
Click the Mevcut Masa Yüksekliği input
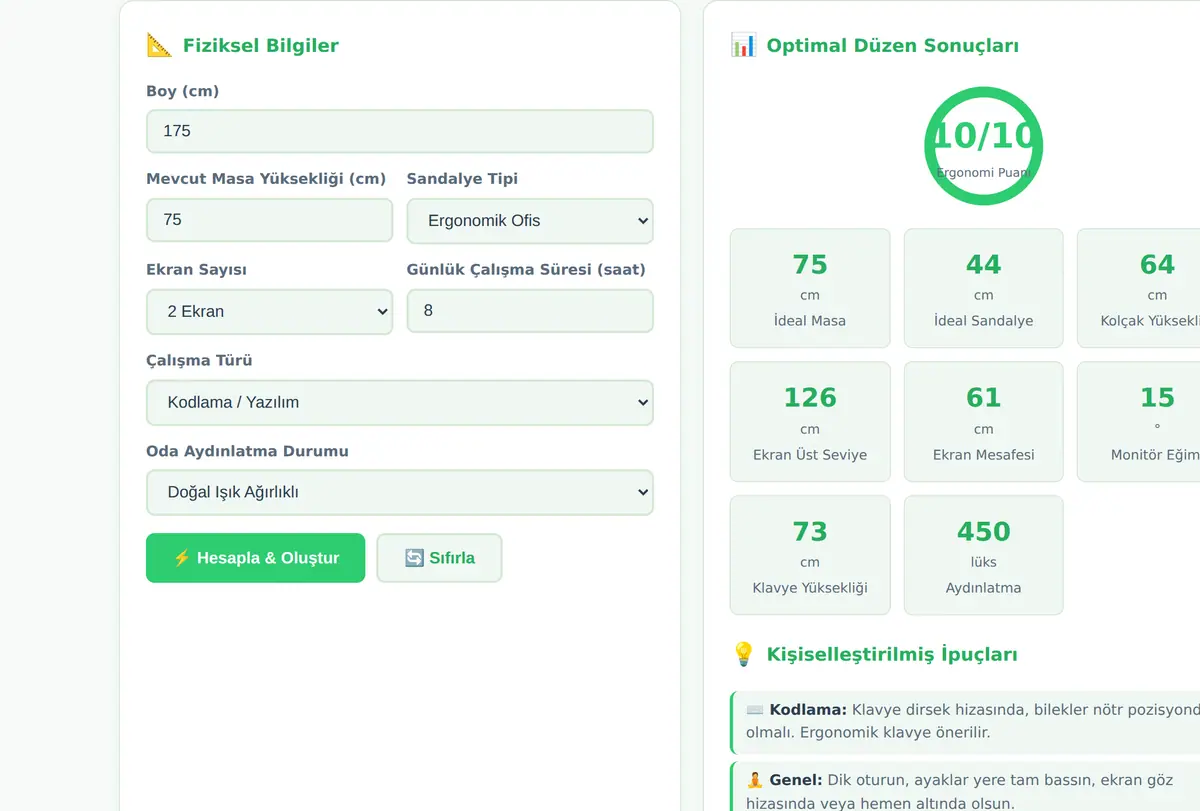point(270,220)
